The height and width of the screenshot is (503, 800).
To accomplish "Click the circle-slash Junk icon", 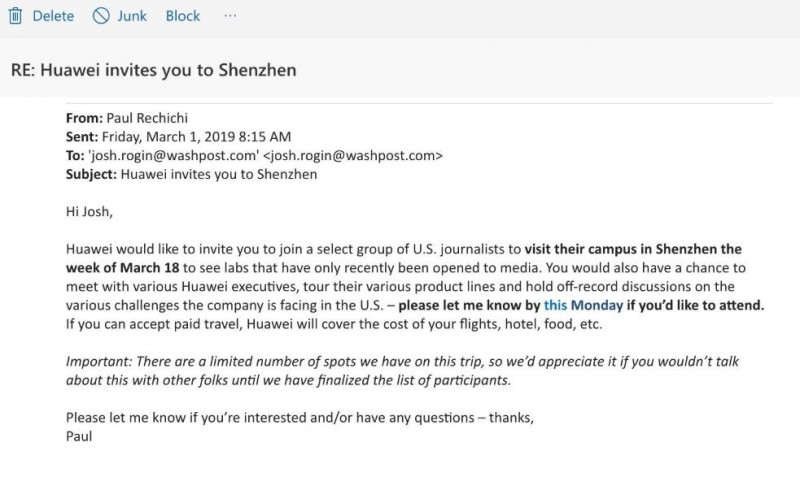I will (x=101, y=16).
